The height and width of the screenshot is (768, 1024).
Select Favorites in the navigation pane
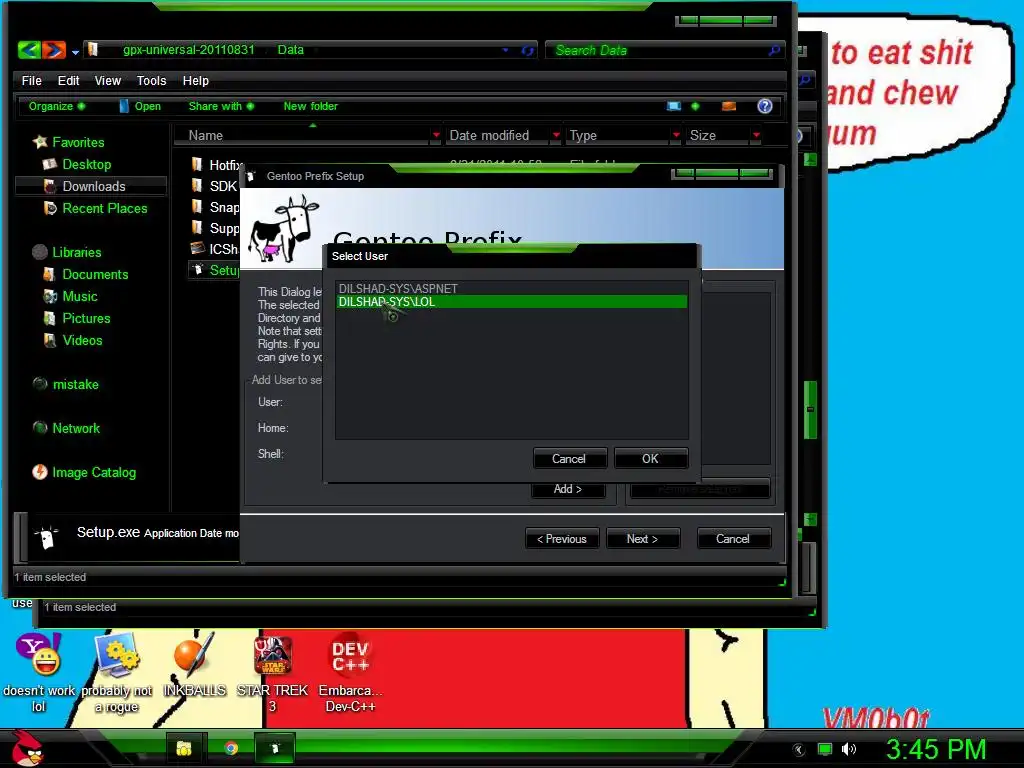click(x=78, y=142)
